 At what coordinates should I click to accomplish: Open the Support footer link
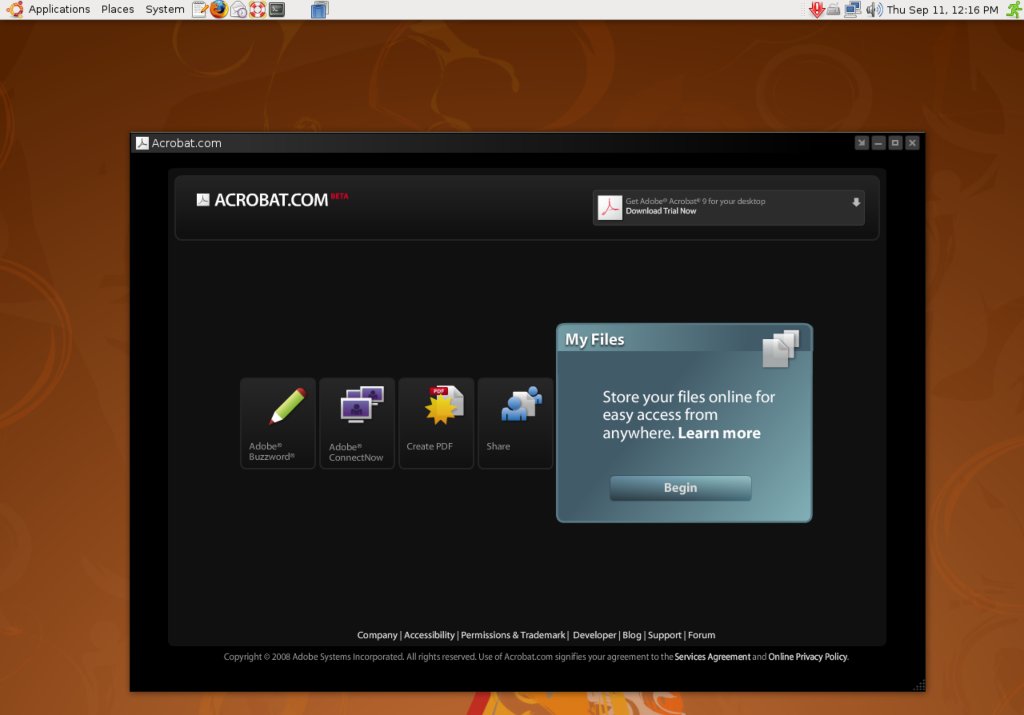pyautogui.click(x=664, y=635)
